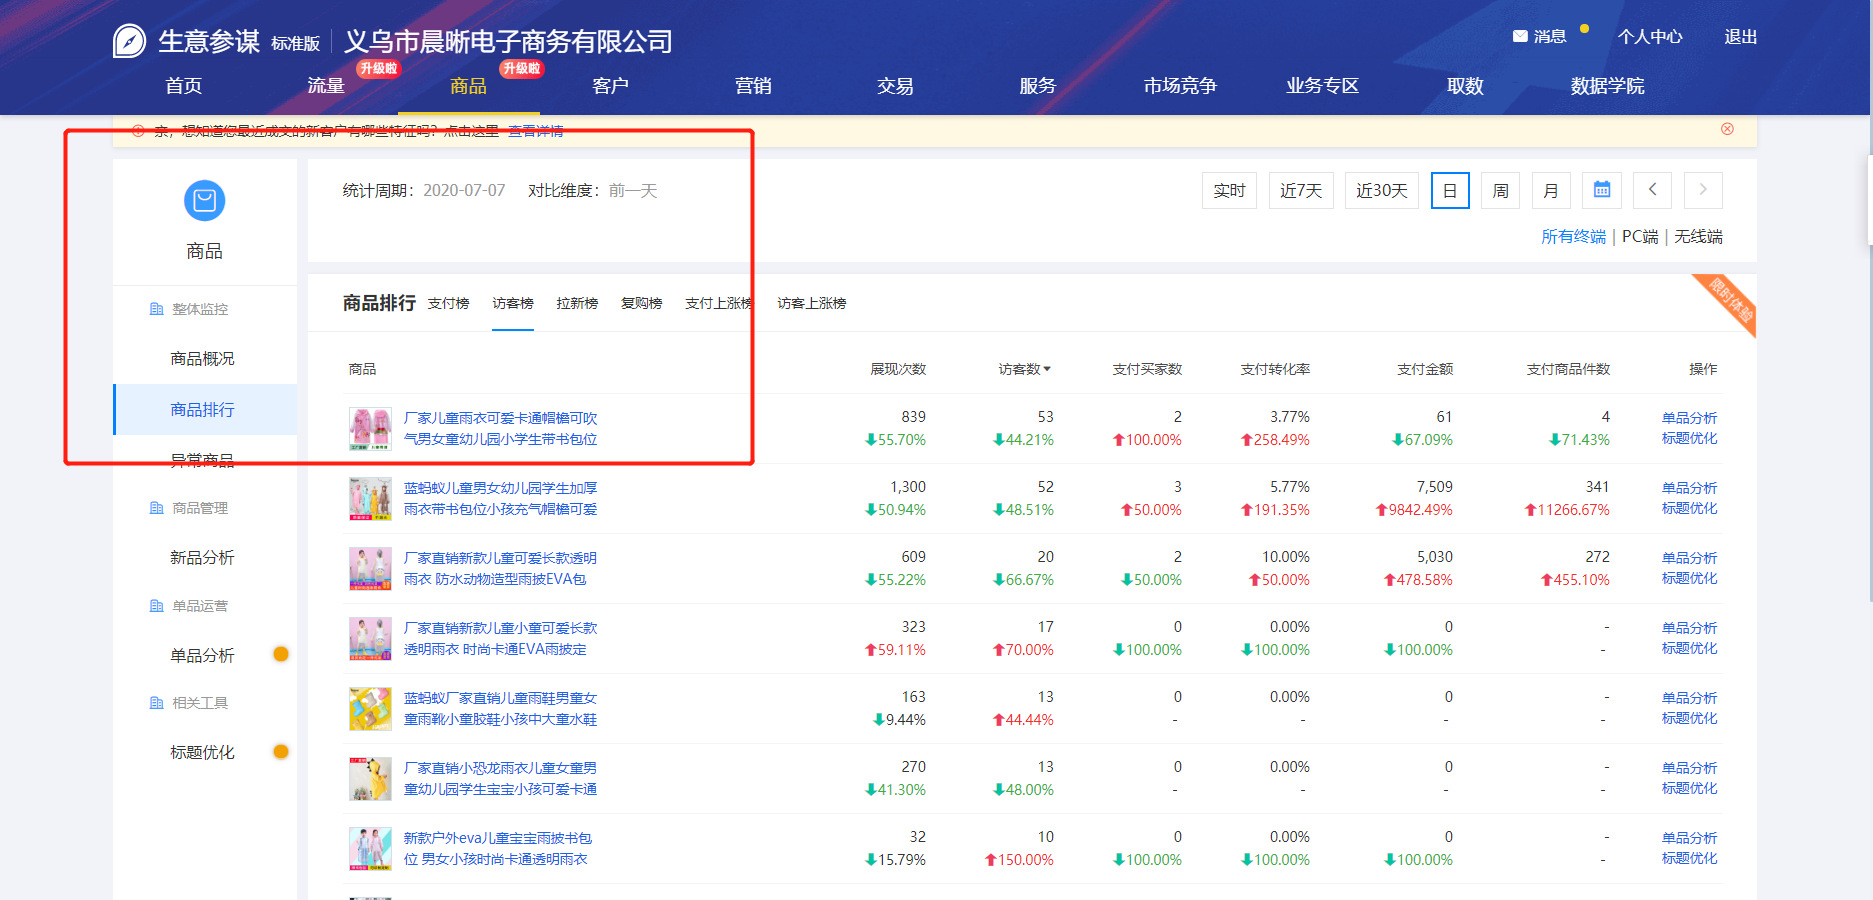Sort by 访客数 column arrow
This screenshot has height=900, width=1873.
[x=1047, y=369]
